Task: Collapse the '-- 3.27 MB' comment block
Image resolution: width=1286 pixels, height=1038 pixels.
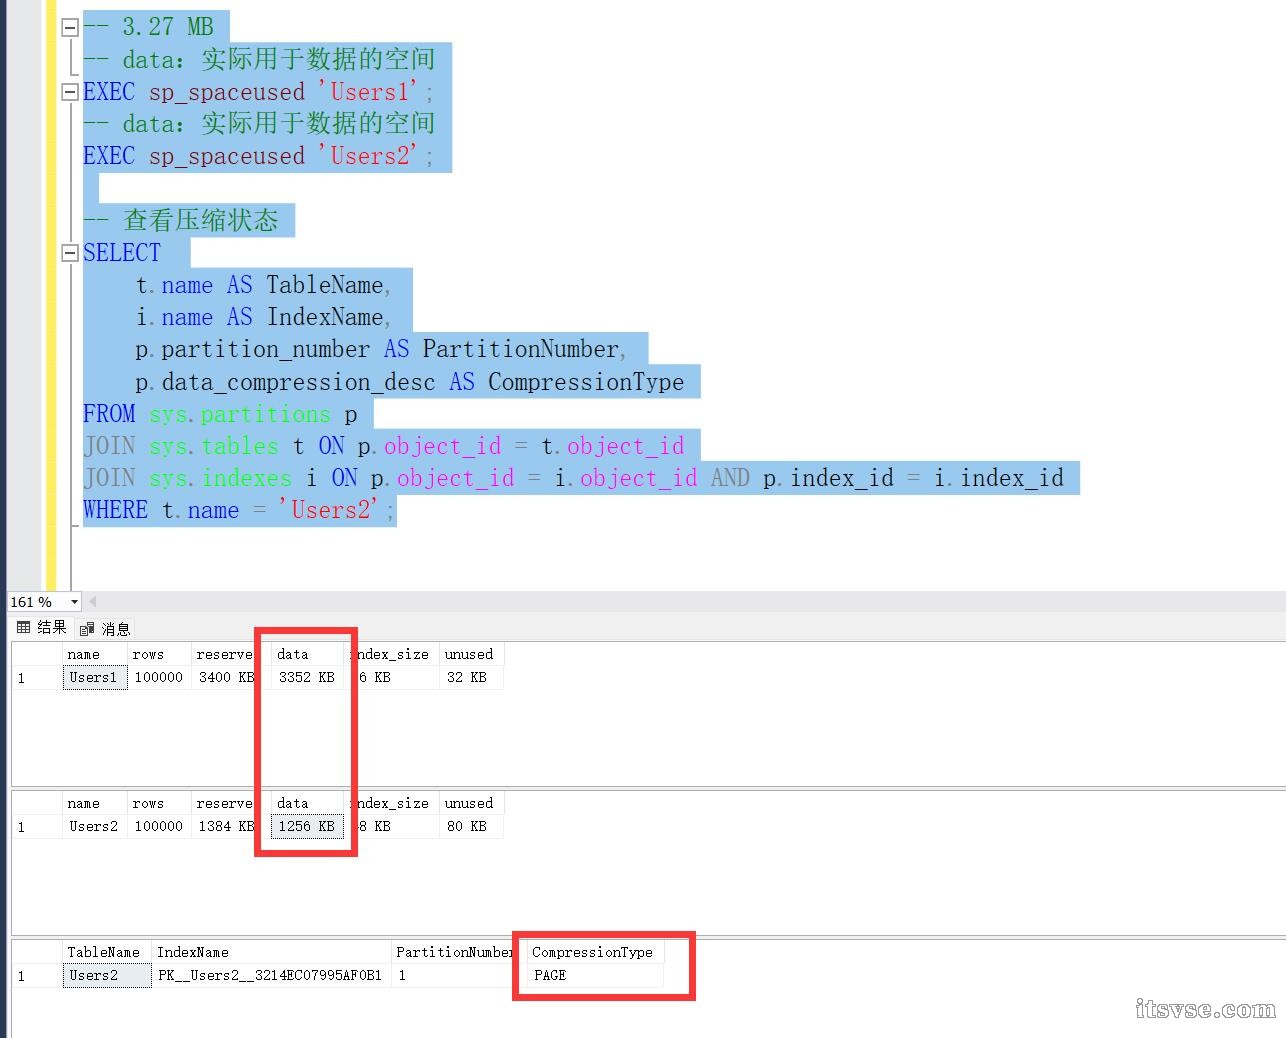Action: 70,28
